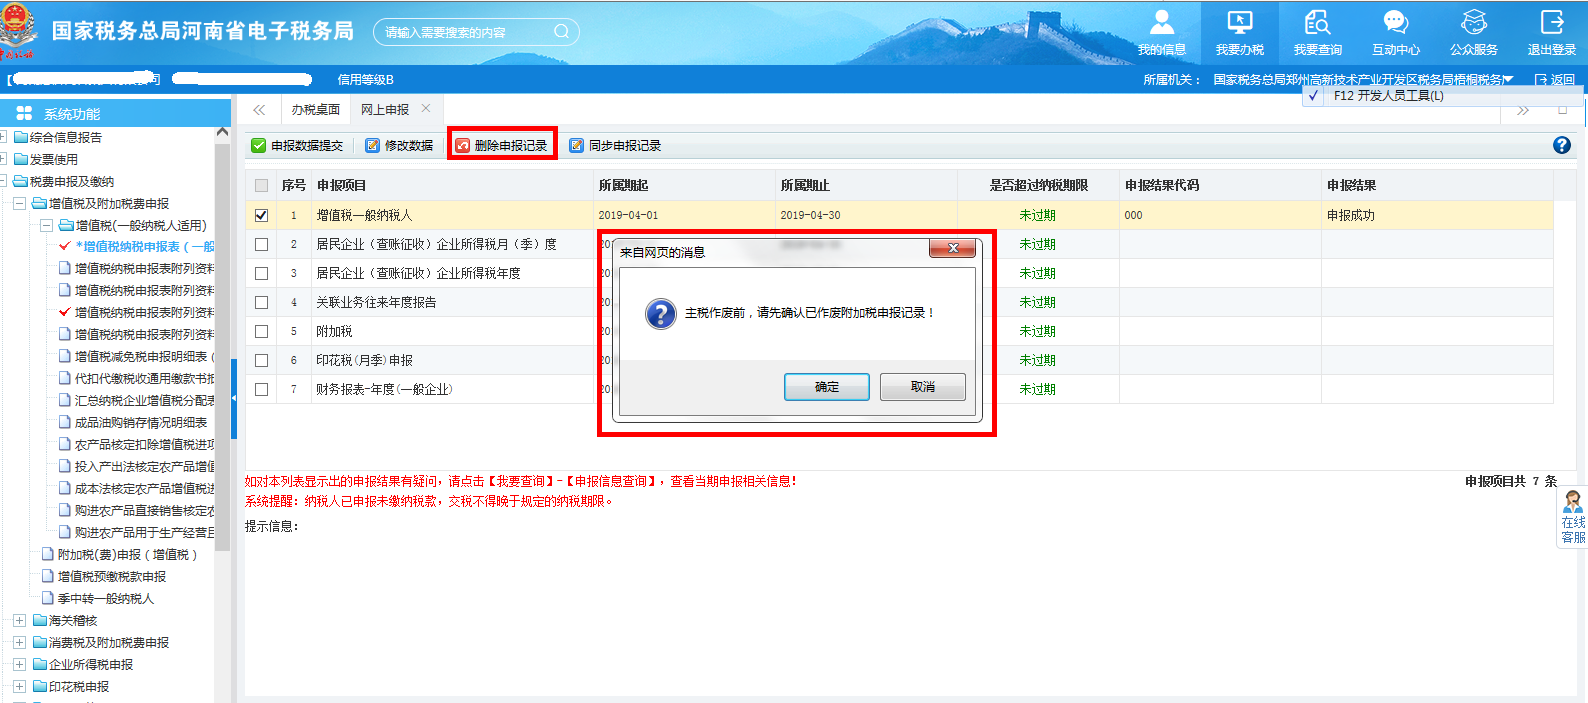The width and height of the screenshot is (1588, 703).
Task: Collapse the 增值税及附加税费申报 tree node
Action: coord(19,204)
